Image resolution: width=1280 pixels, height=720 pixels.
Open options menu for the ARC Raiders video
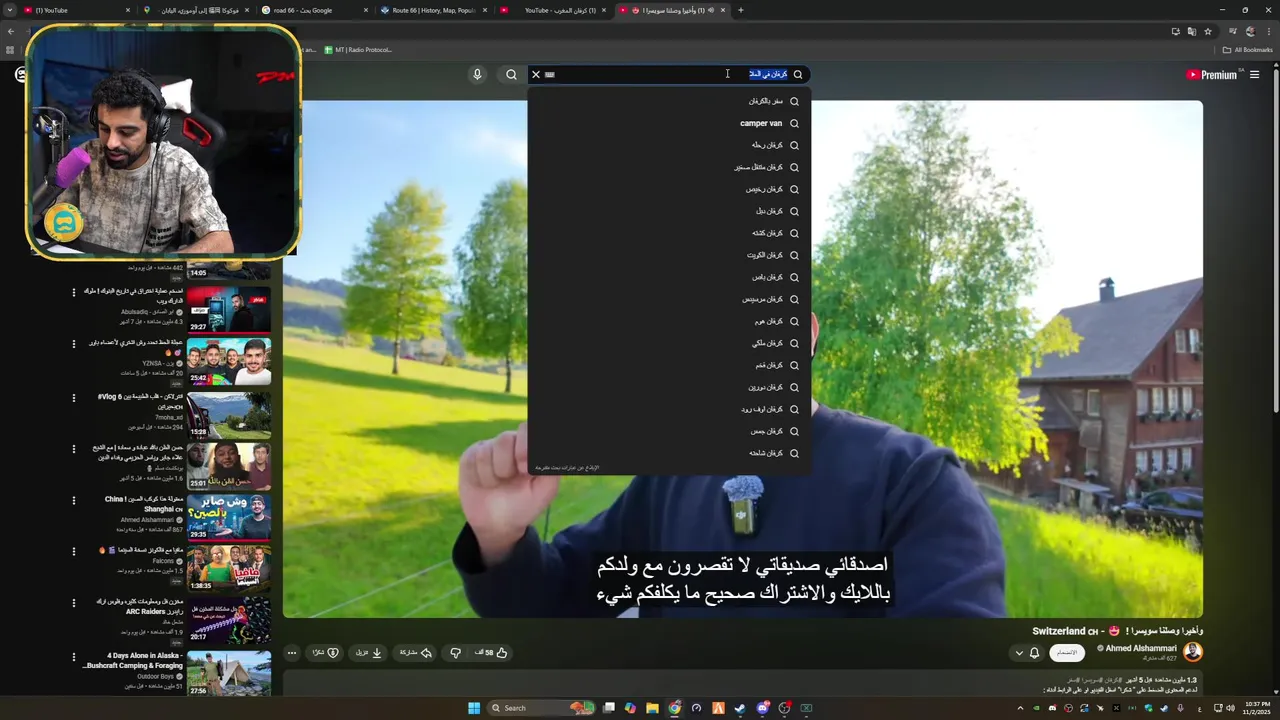[73, 603]
